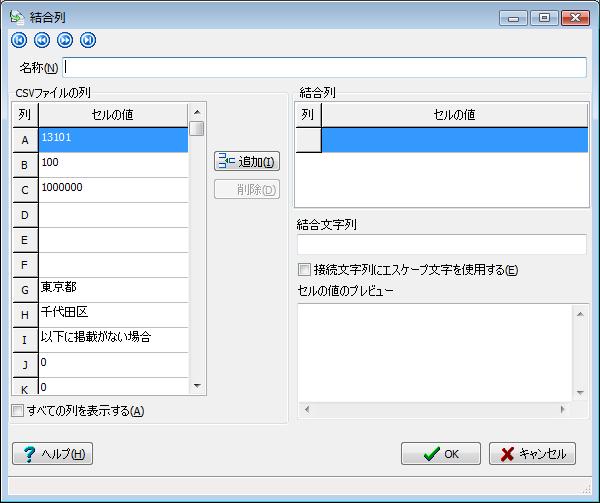Click row header B in CSV list
600x503 pixels.
24,165
